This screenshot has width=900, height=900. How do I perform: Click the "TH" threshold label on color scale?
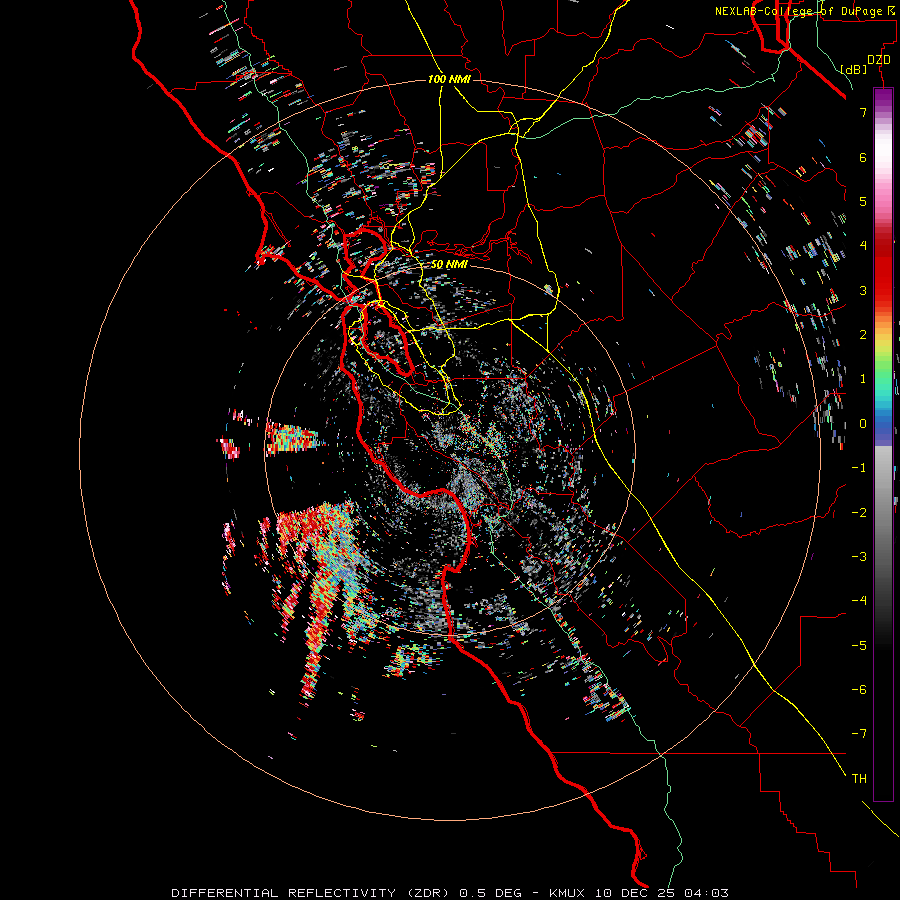[859, 779]
